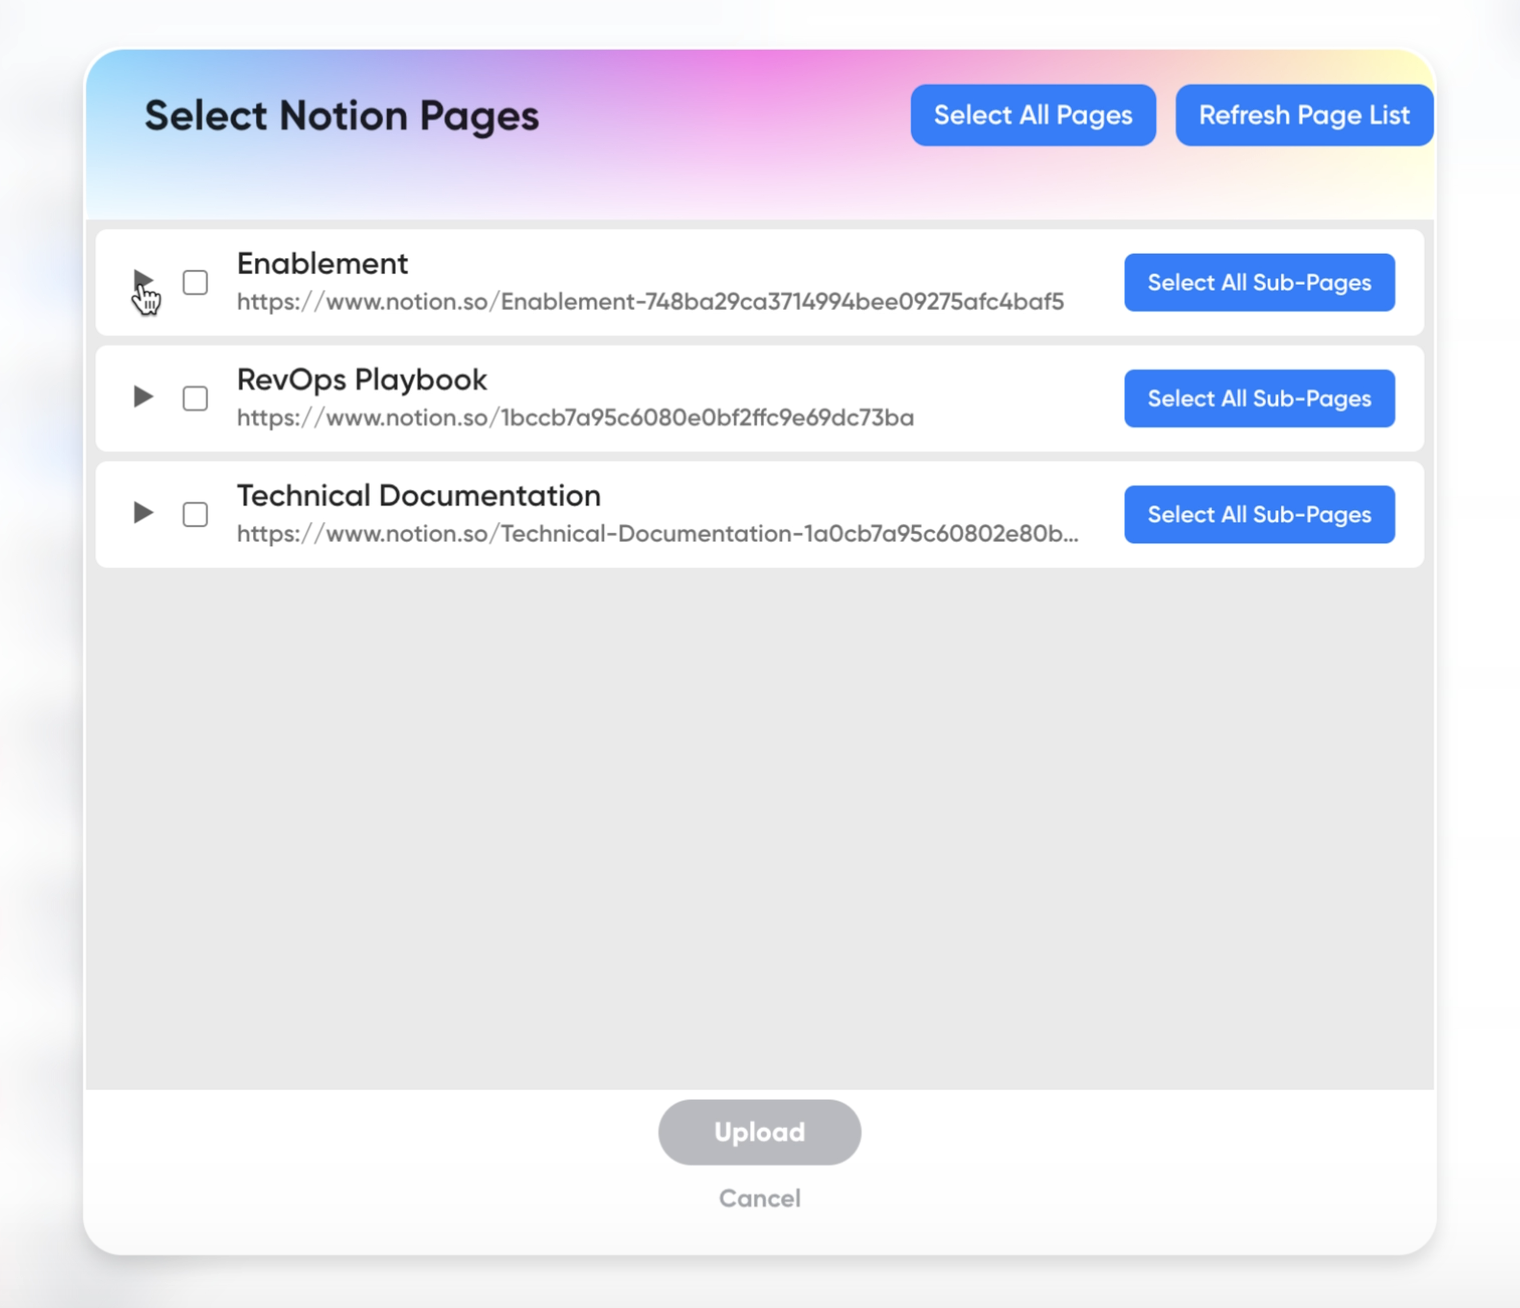
Task: Expand the RevOps Playbook sub-pages
Action: click(143, 397)
